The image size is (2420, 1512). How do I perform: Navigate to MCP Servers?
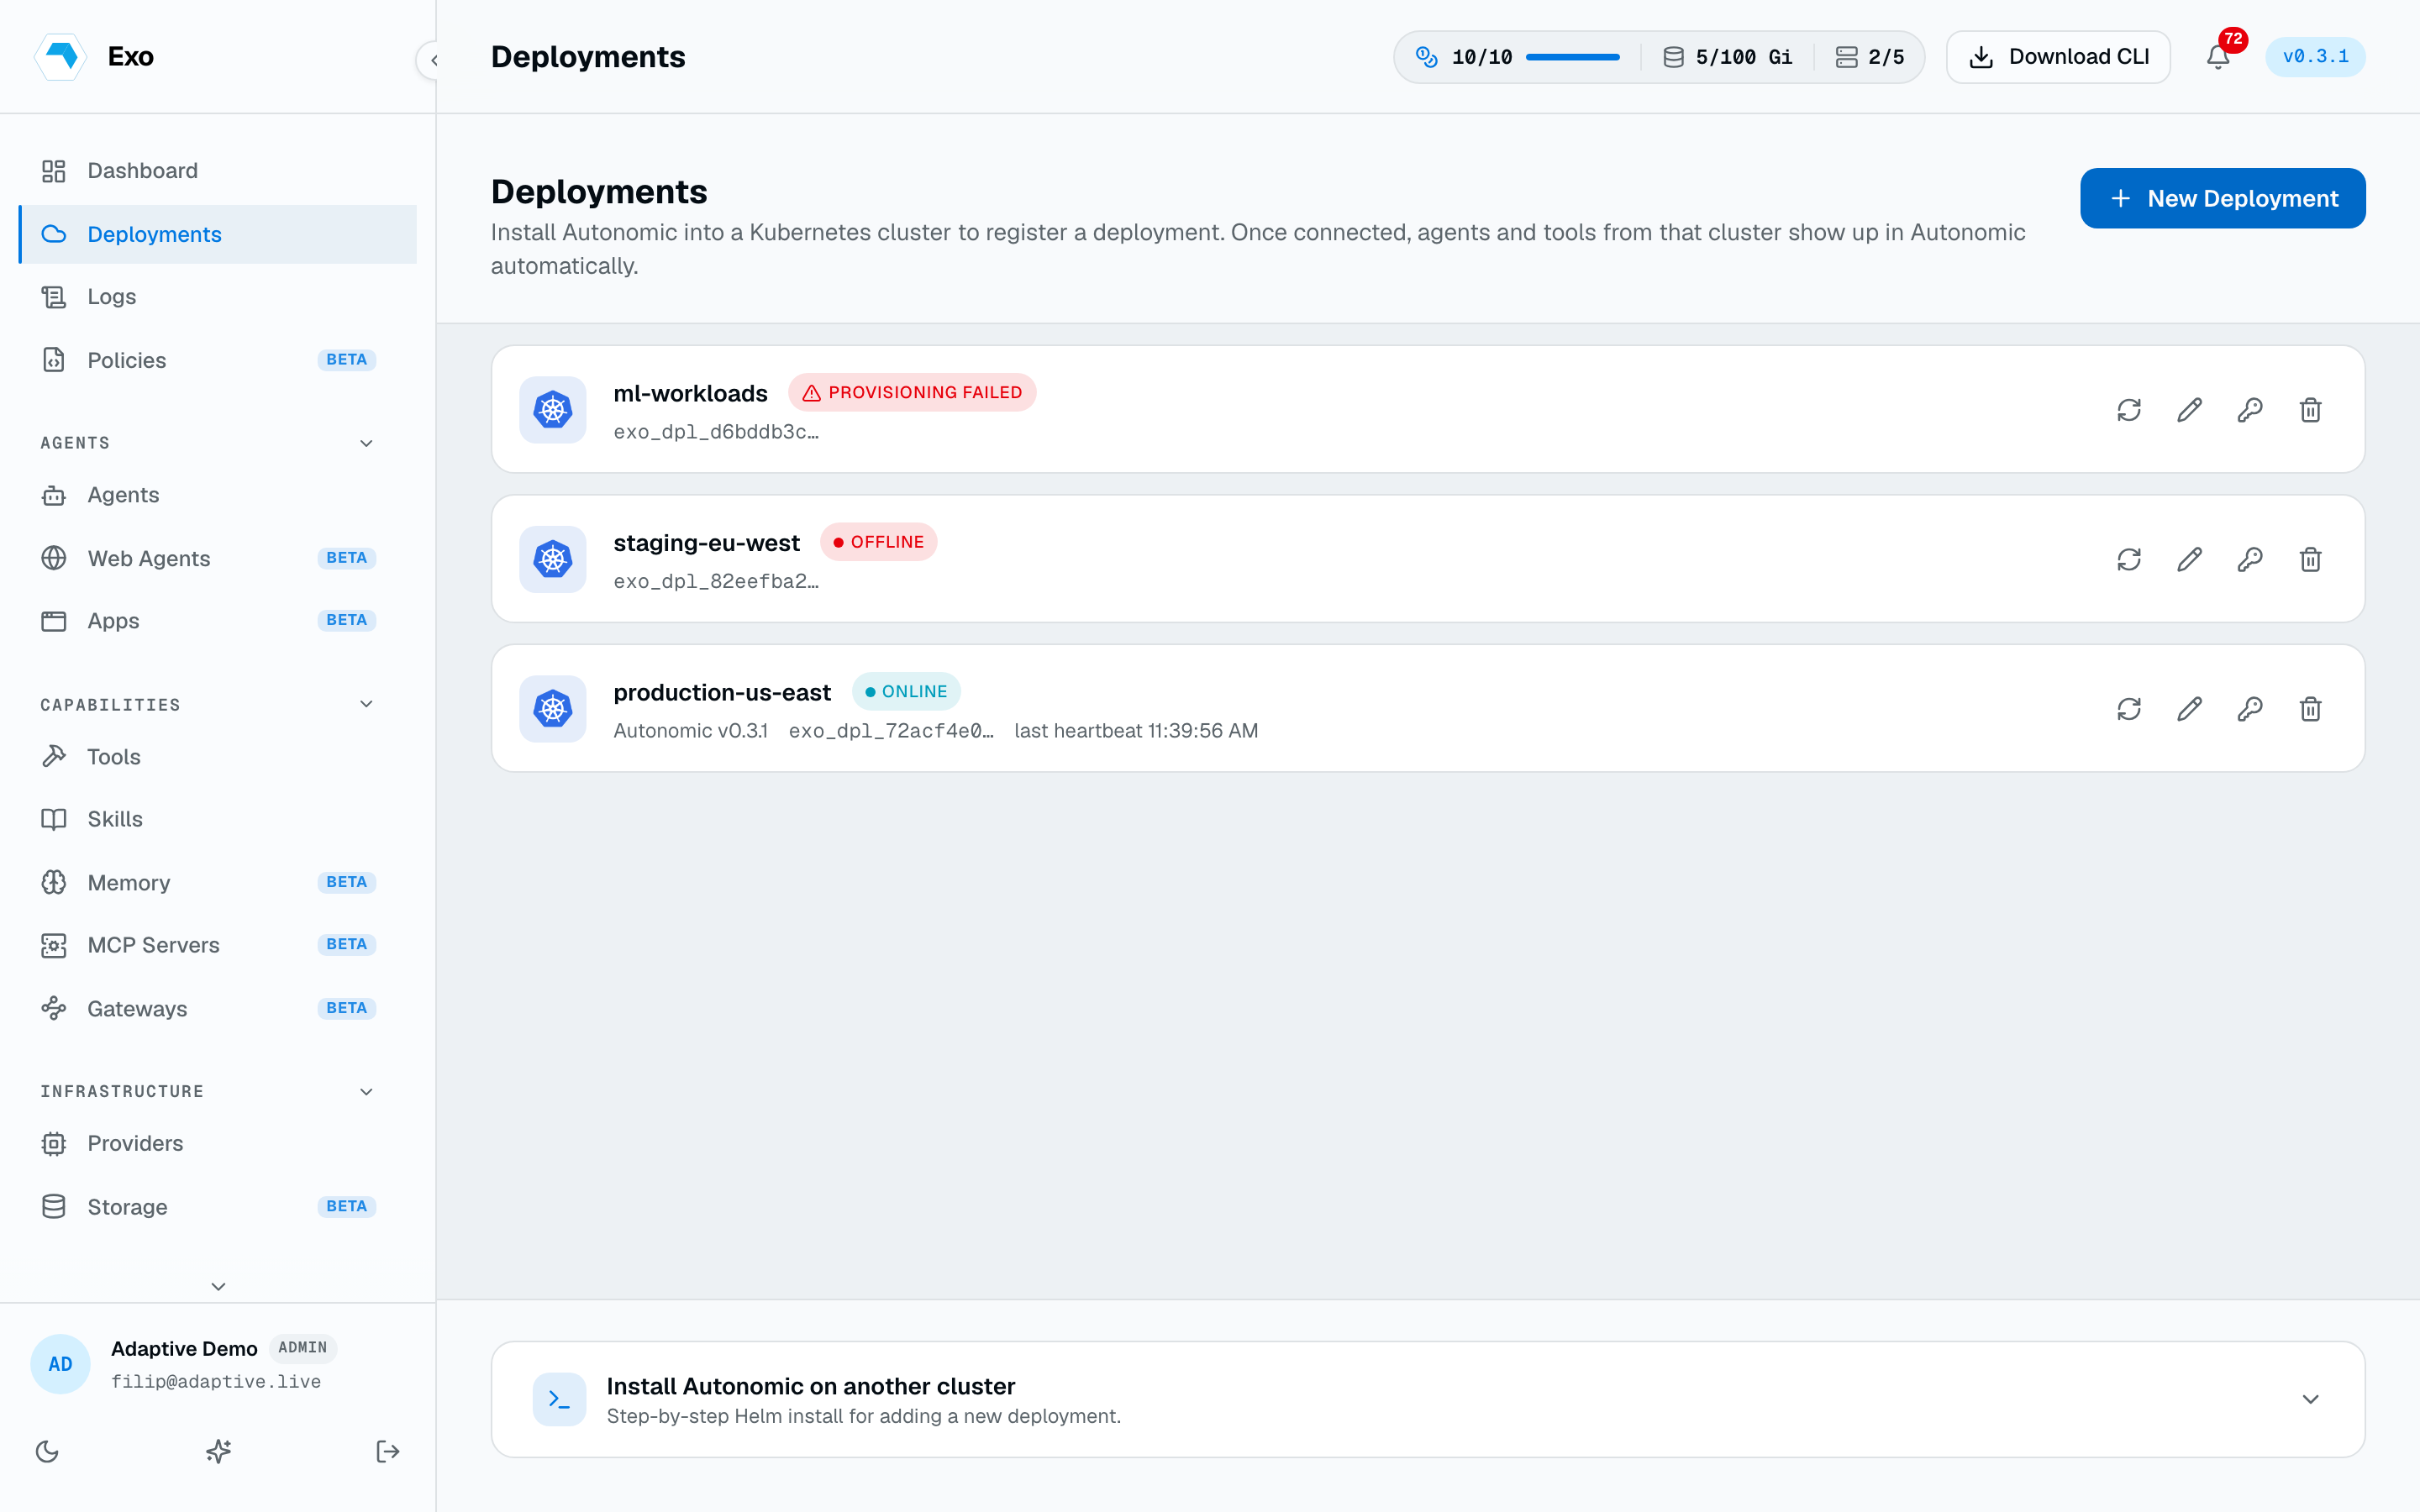click(x=218, y=945)
